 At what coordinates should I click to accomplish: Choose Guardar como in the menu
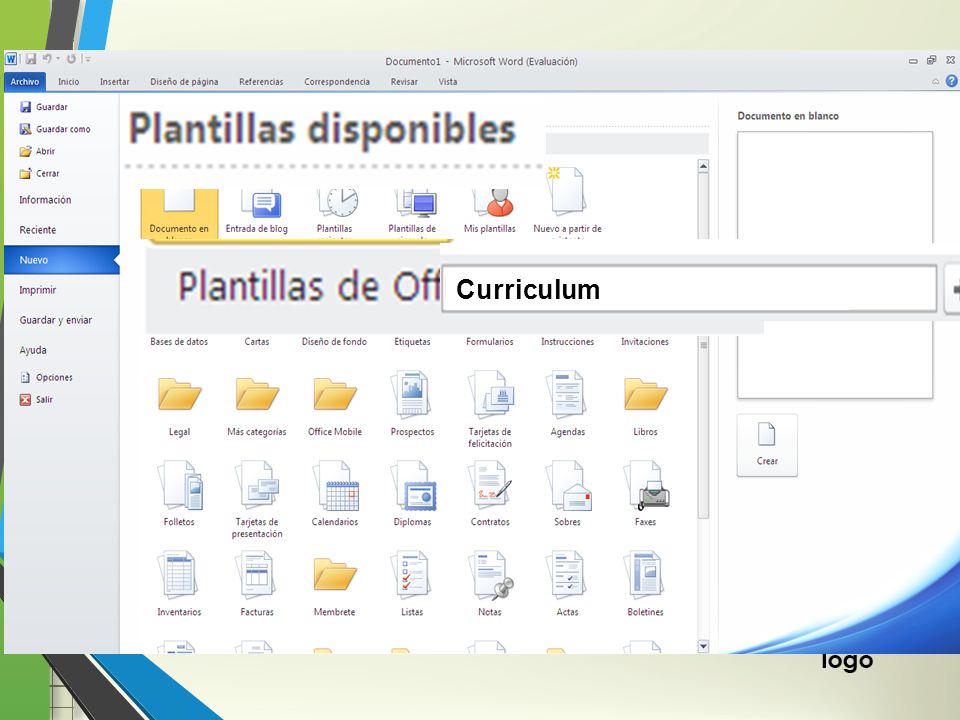click(55, 129)
